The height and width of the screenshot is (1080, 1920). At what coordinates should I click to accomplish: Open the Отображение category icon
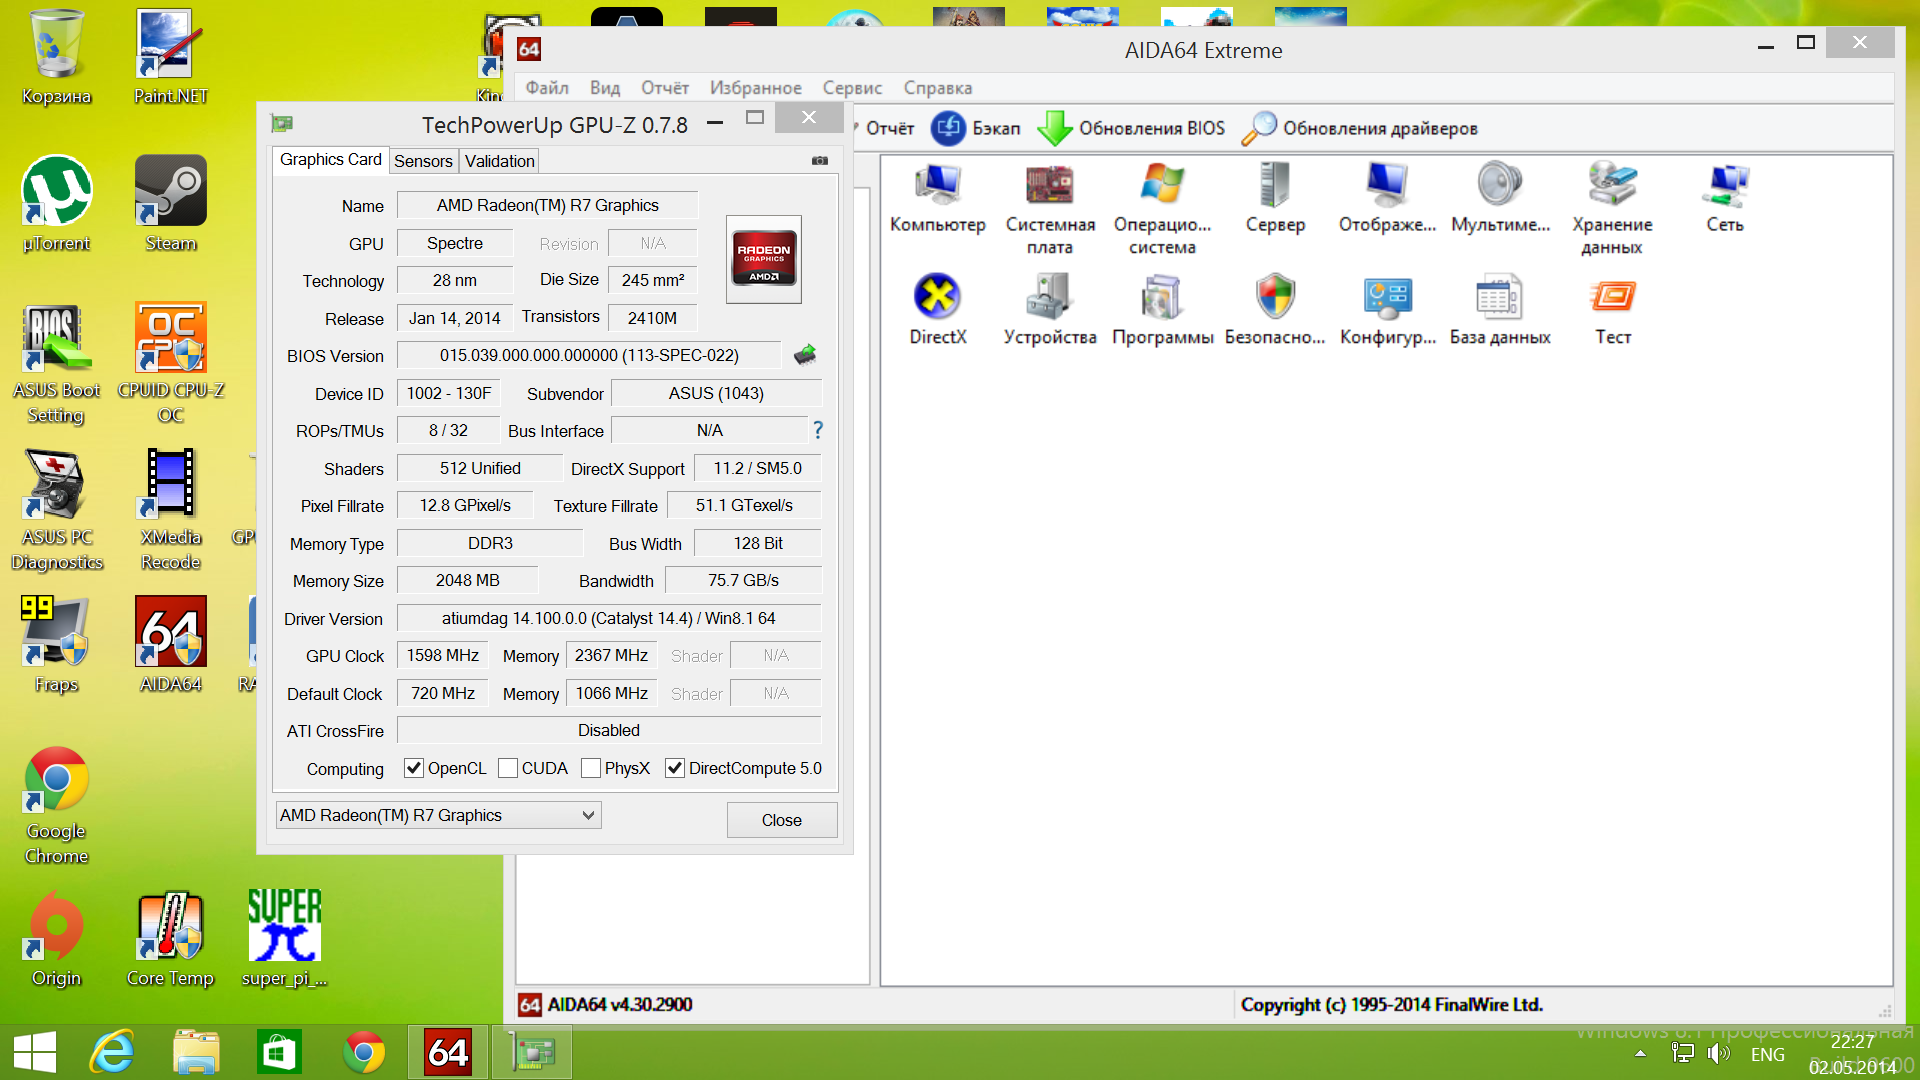1387,199
